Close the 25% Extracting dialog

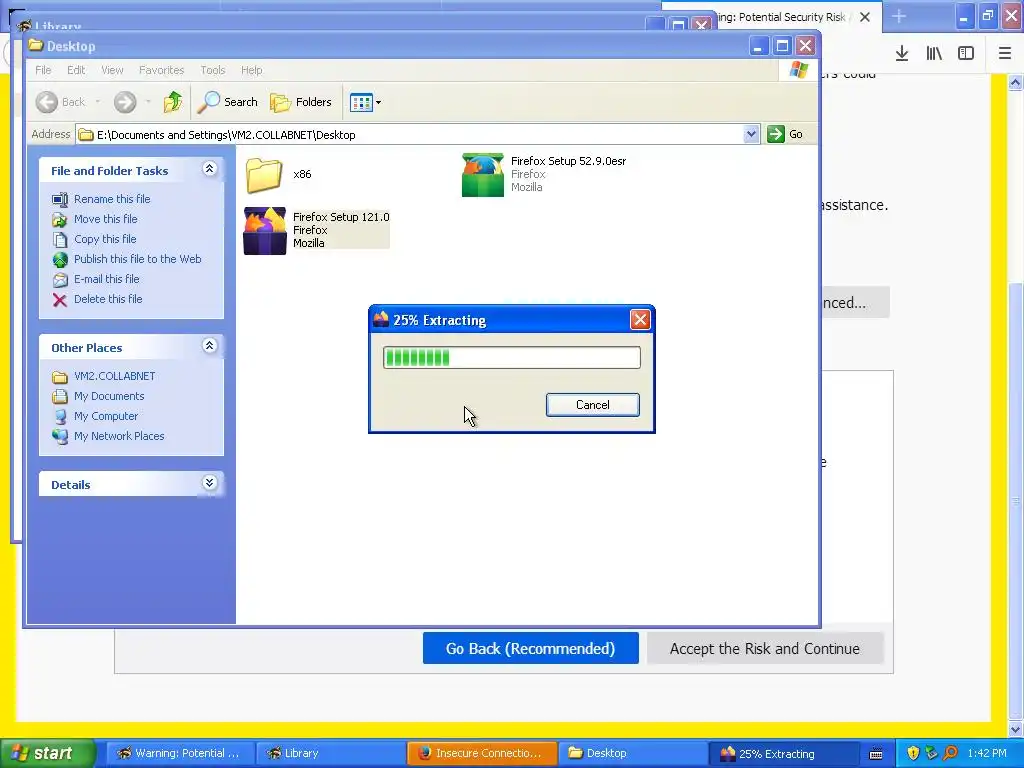coord(639,319)
